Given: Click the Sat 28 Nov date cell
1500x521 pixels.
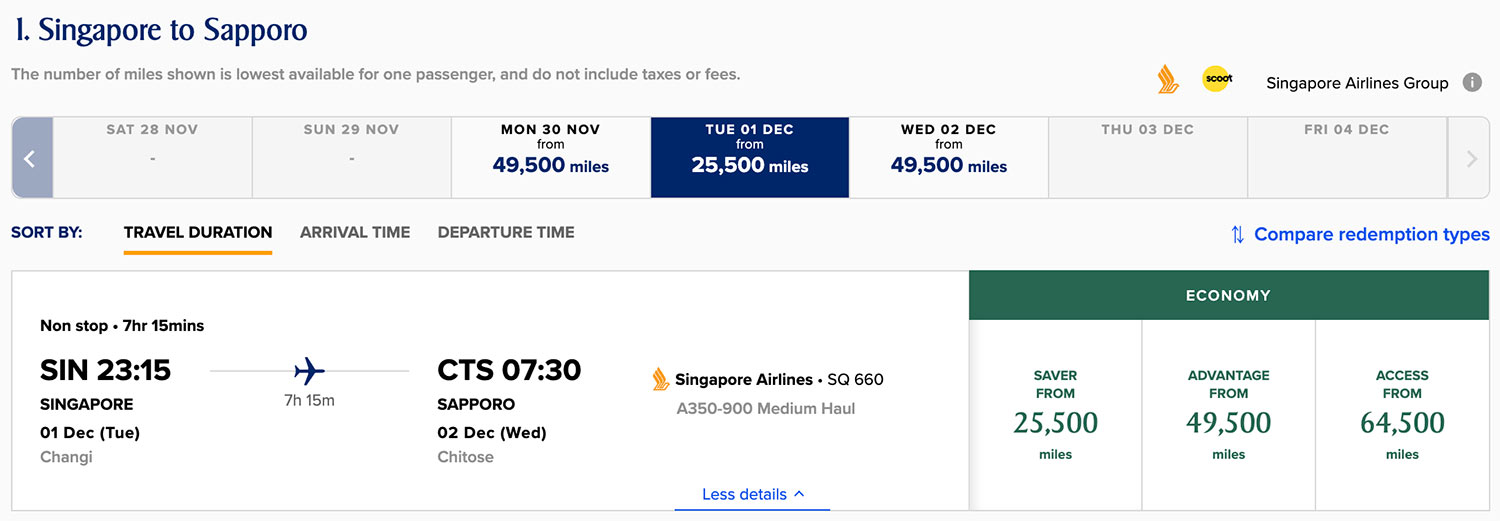Looking at the screenshot, I should [152, 158].
